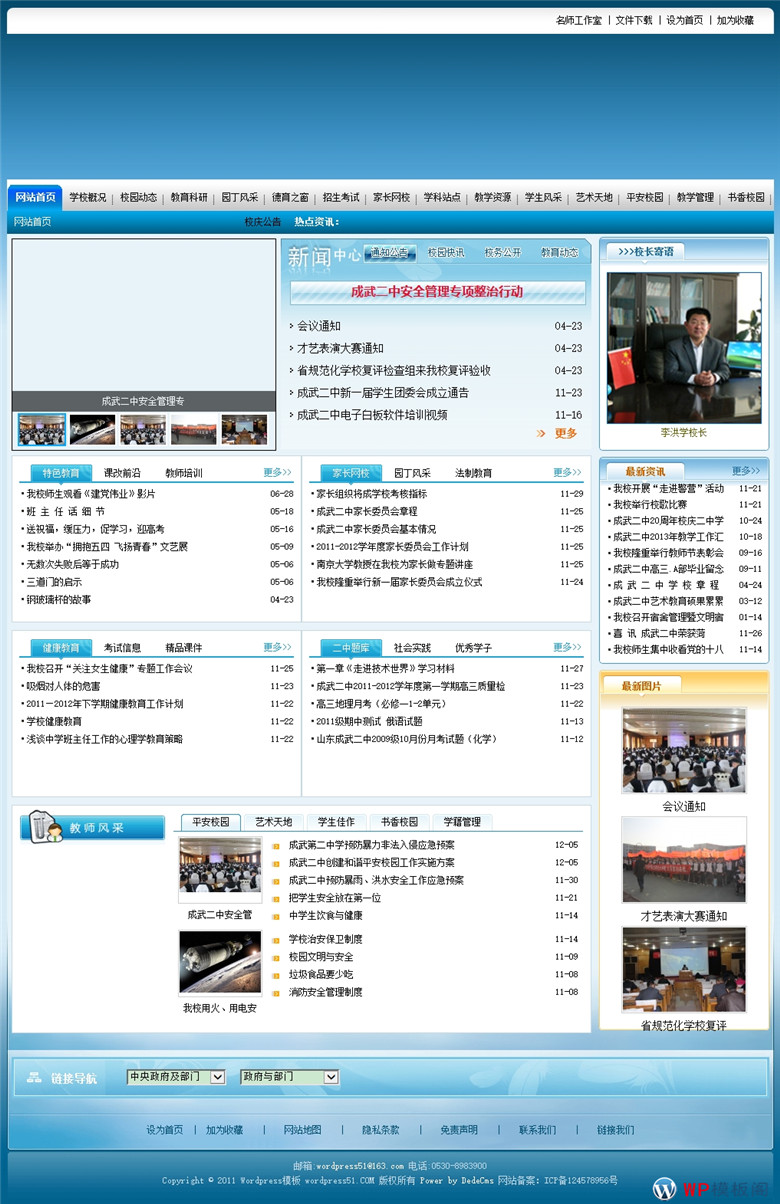Open 垃圾食品要少吃 article
The width and height of the screenshot is (780, 1204).
click(x=320, y=974)
